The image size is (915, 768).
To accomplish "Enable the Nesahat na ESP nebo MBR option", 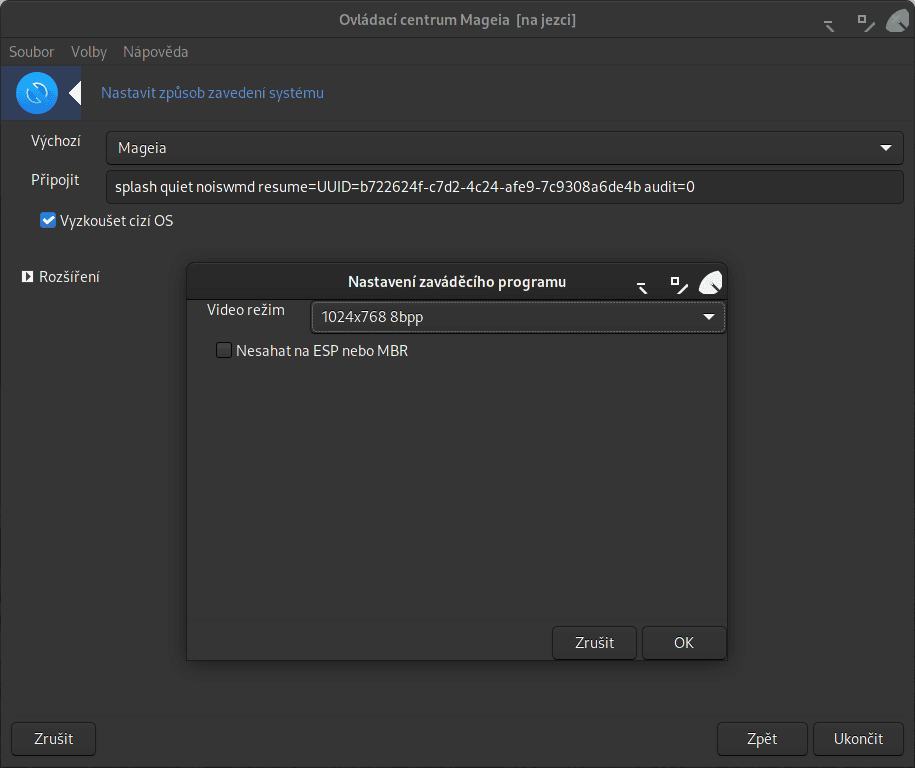I will point(223,351).
